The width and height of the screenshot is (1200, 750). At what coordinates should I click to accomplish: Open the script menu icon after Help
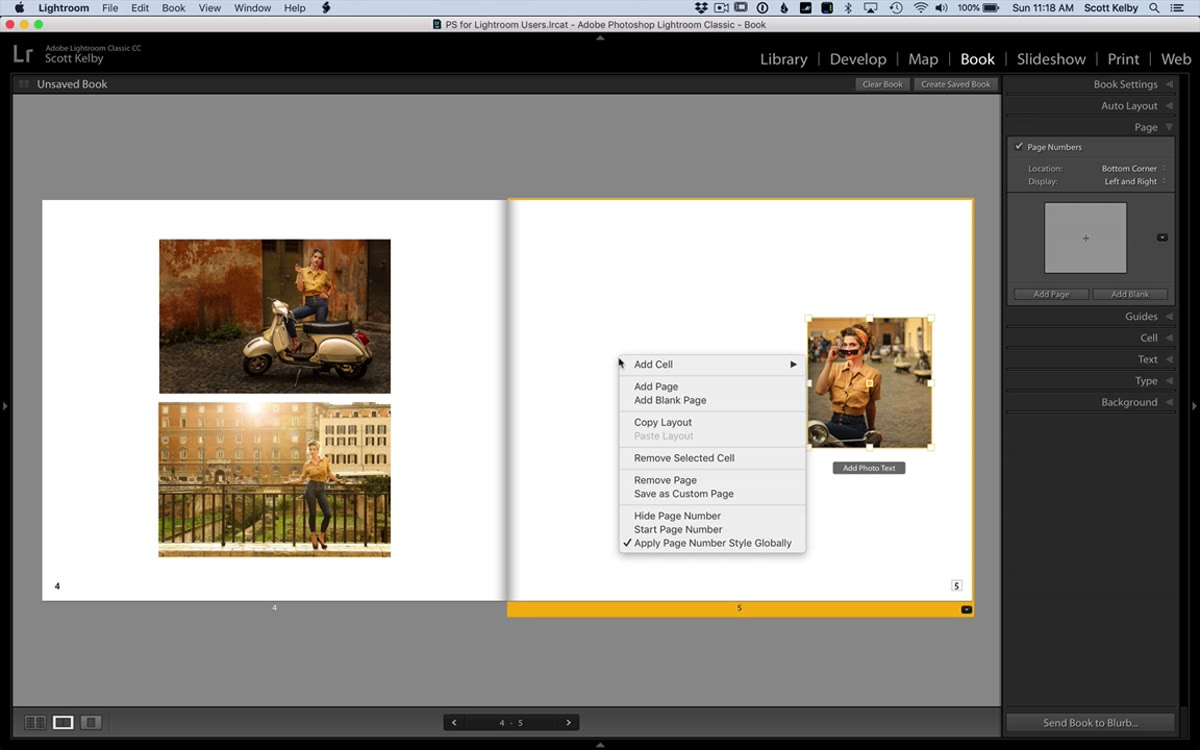coord(327,8)
